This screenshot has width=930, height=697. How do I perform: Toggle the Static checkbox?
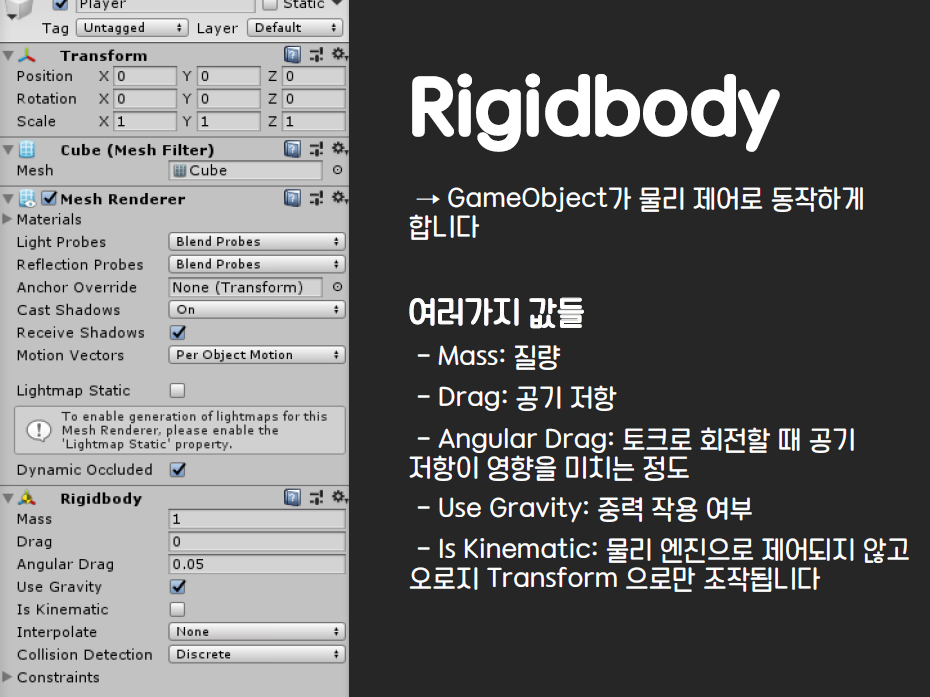point(270,5)
